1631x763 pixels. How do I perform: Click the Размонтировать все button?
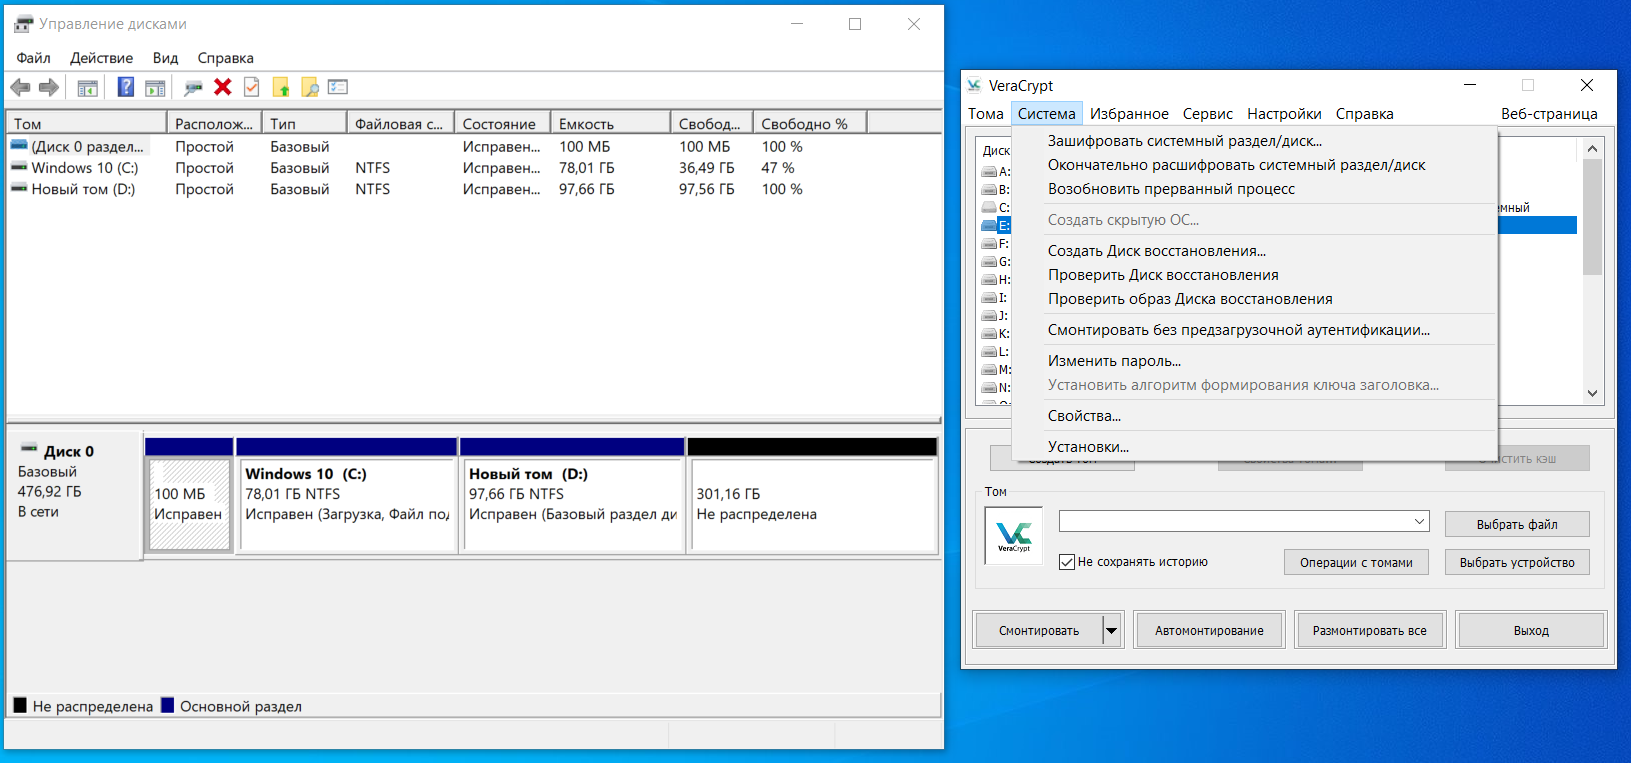pyautogui.click(x=1370, y=631)
